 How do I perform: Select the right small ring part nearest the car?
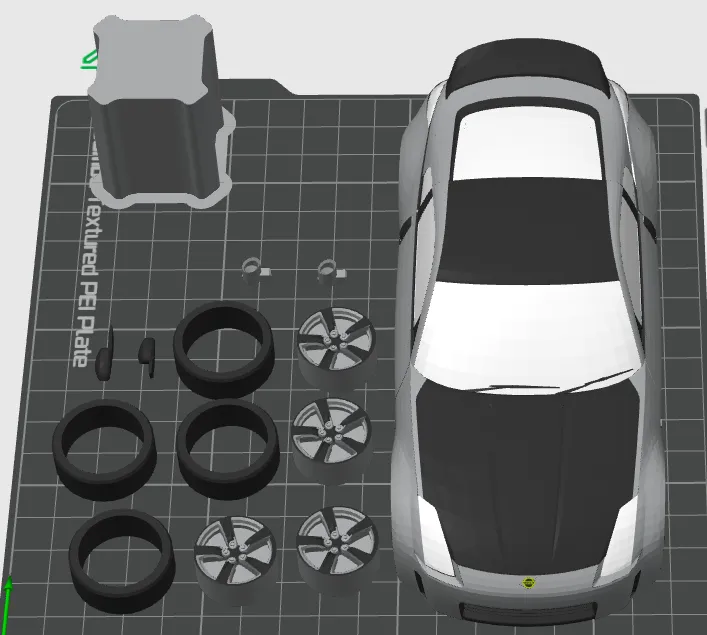(330, 272)
